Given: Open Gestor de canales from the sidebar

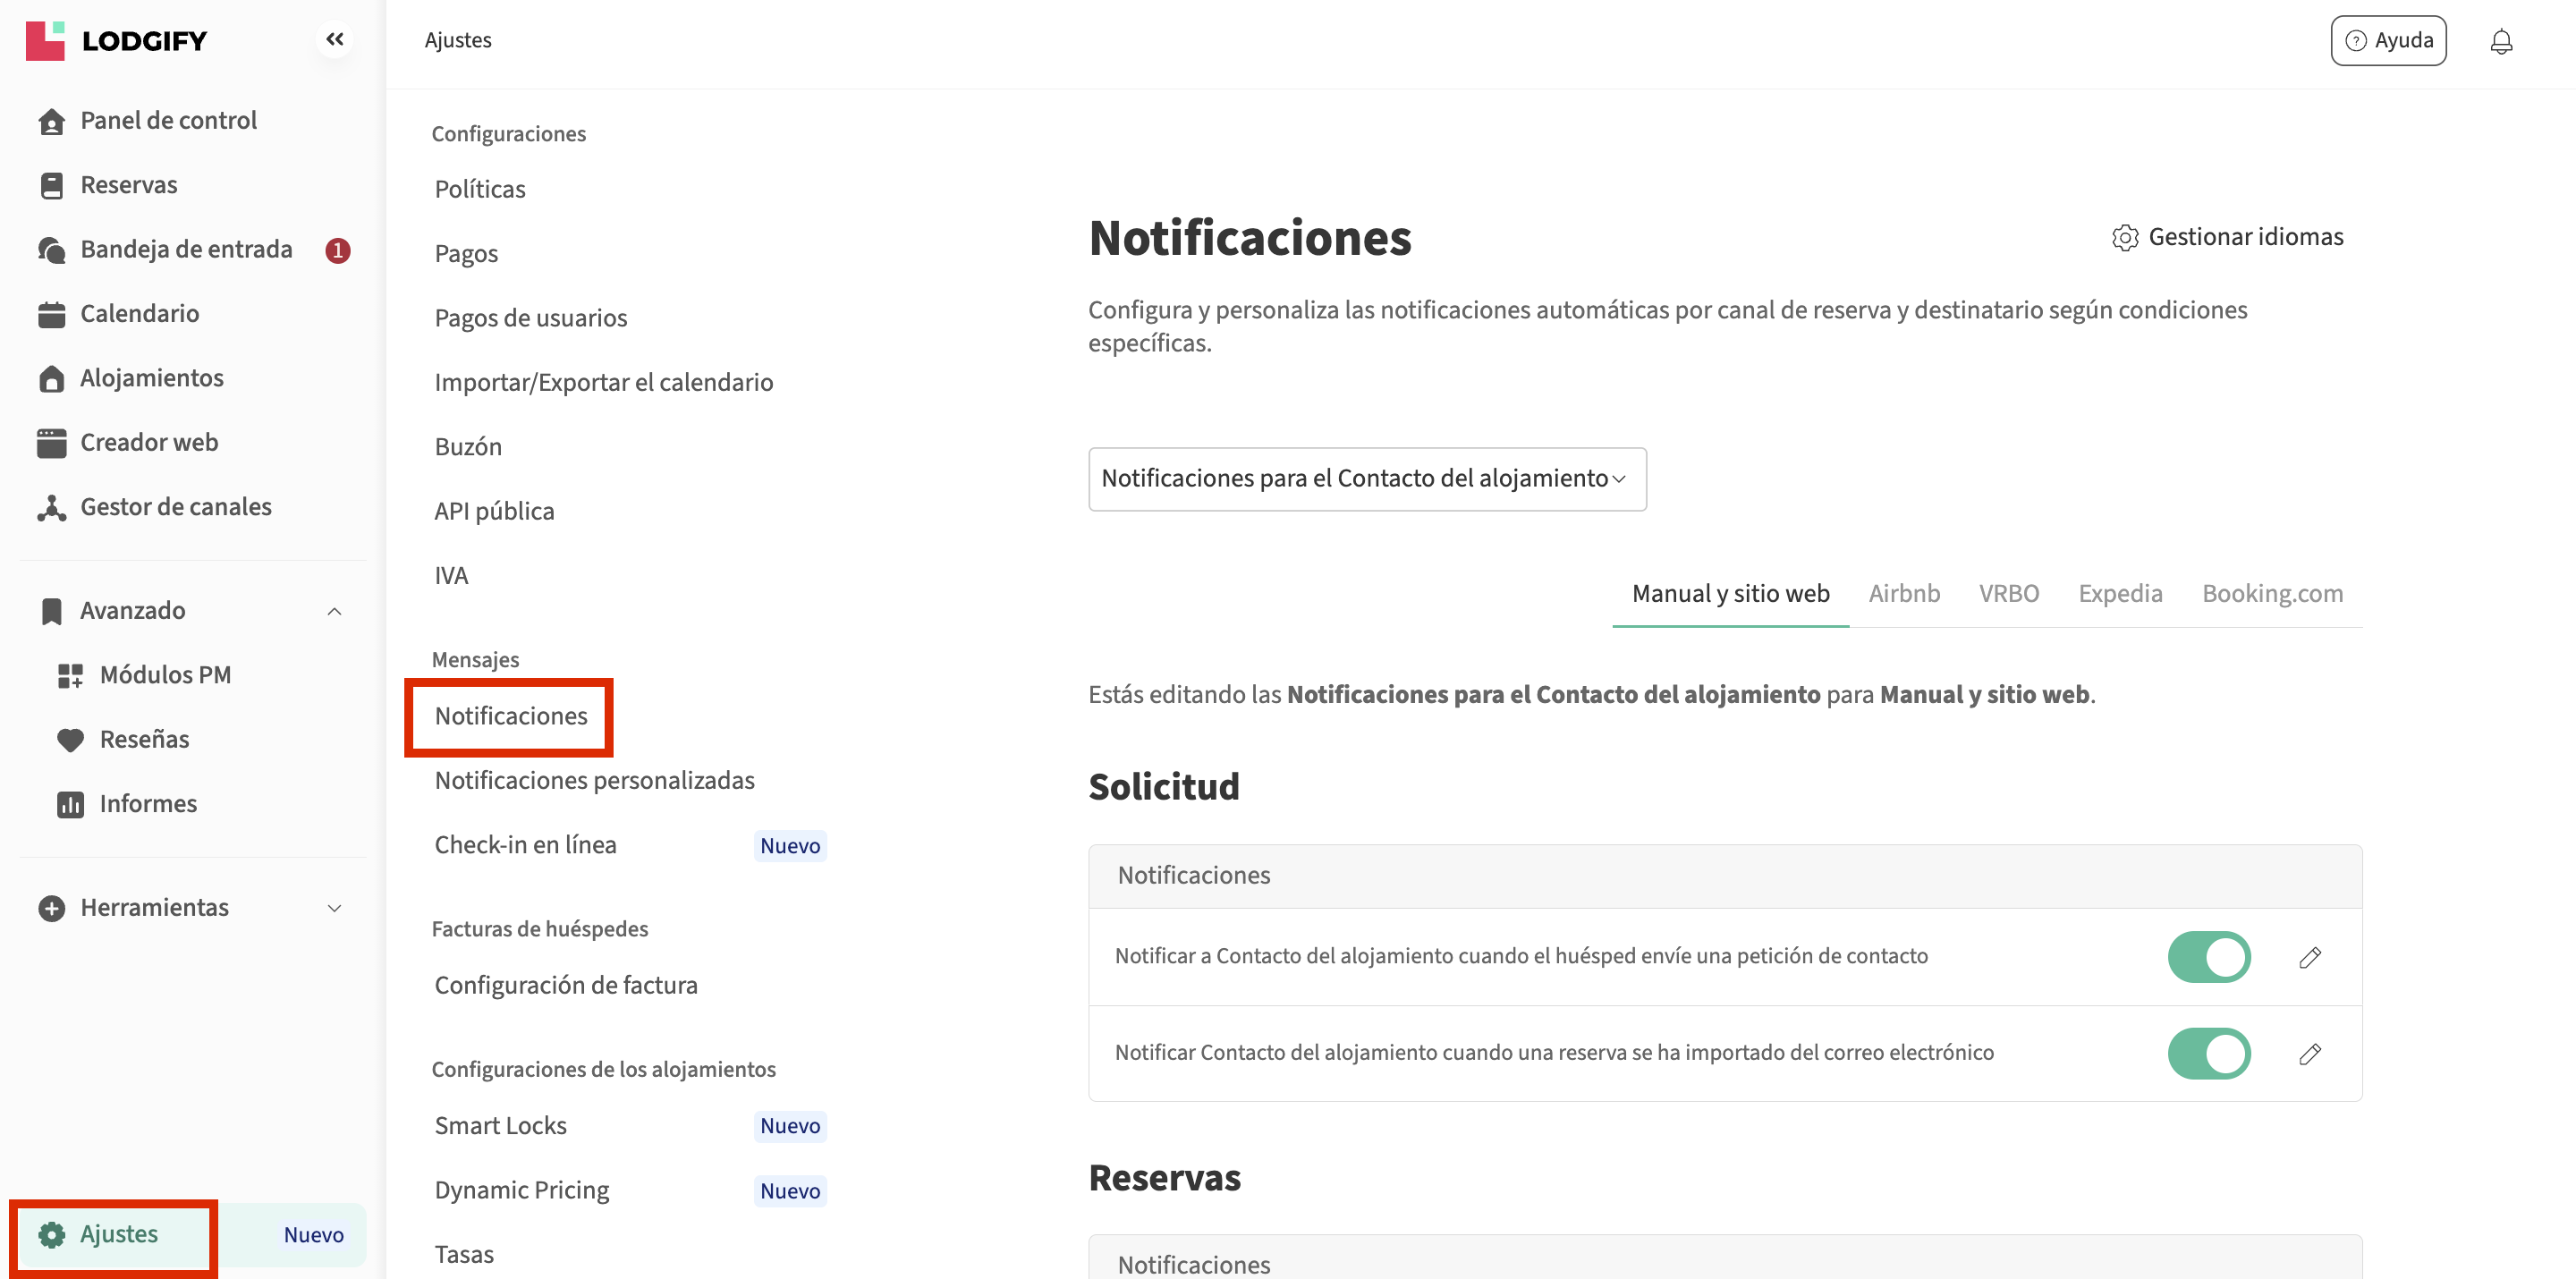Looking at the screenshot, I should pyautogui.click(x=175, y=507).
